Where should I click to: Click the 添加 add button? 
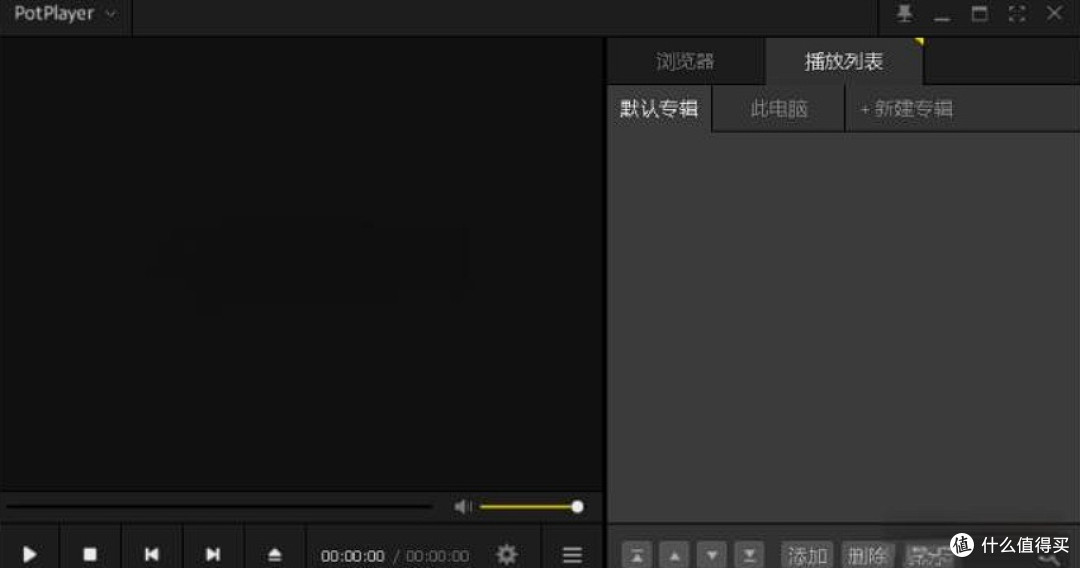click(807, 555)
